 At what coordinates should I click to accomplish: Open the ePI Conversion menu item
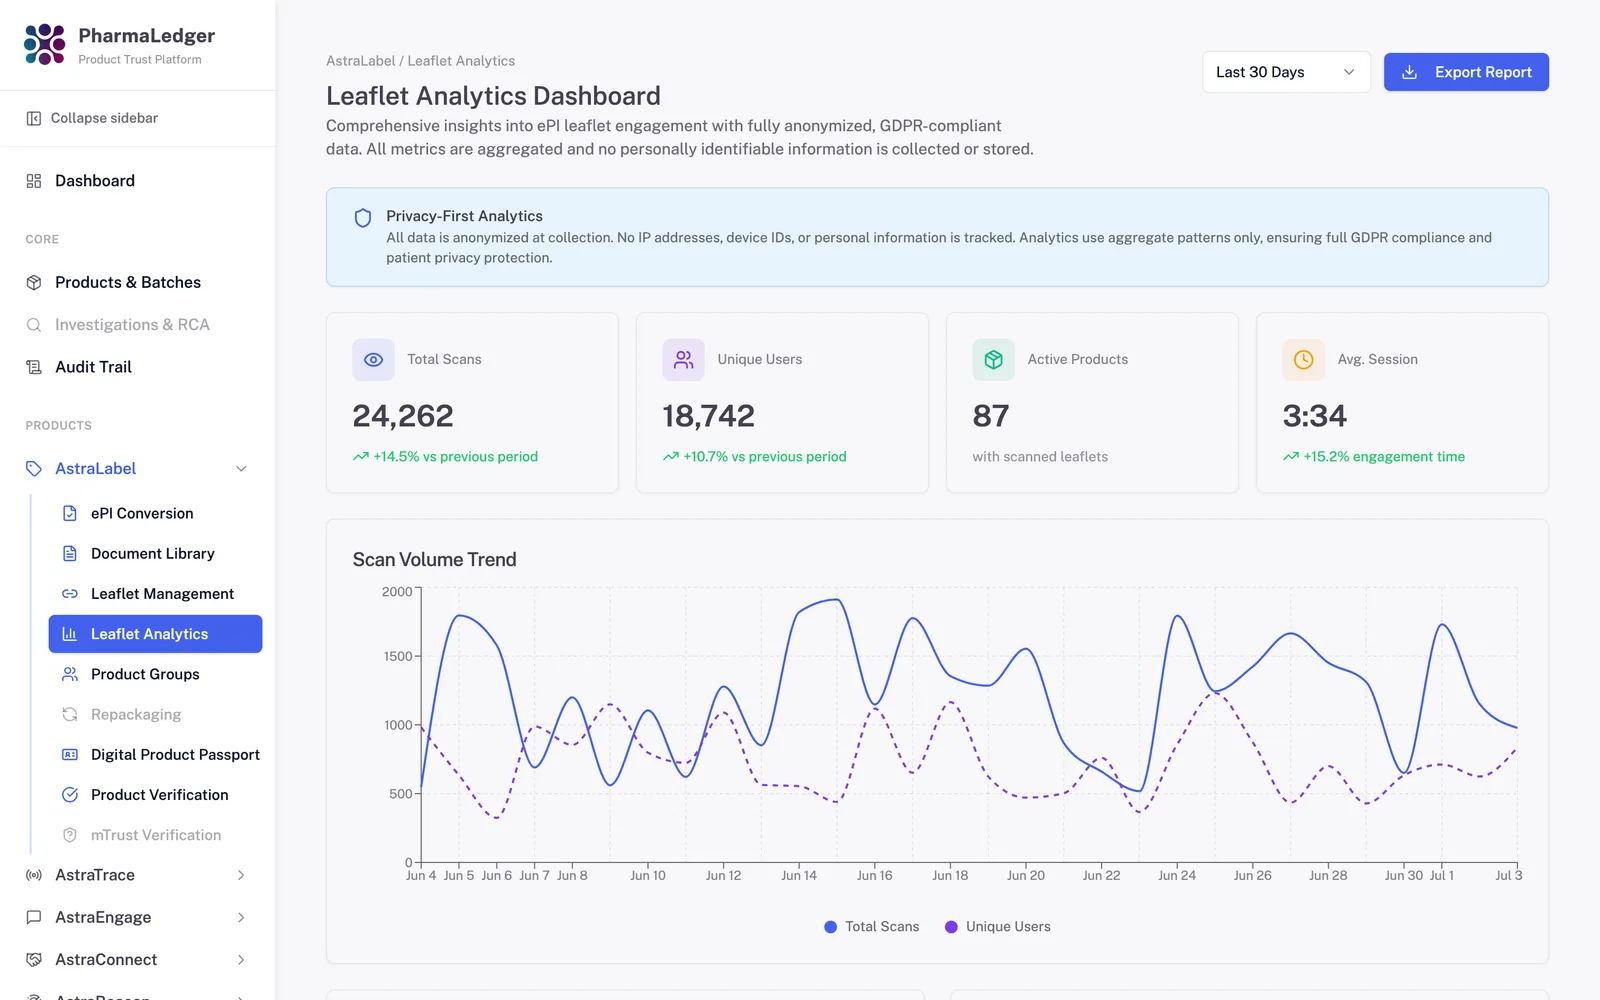coord(155,513)
